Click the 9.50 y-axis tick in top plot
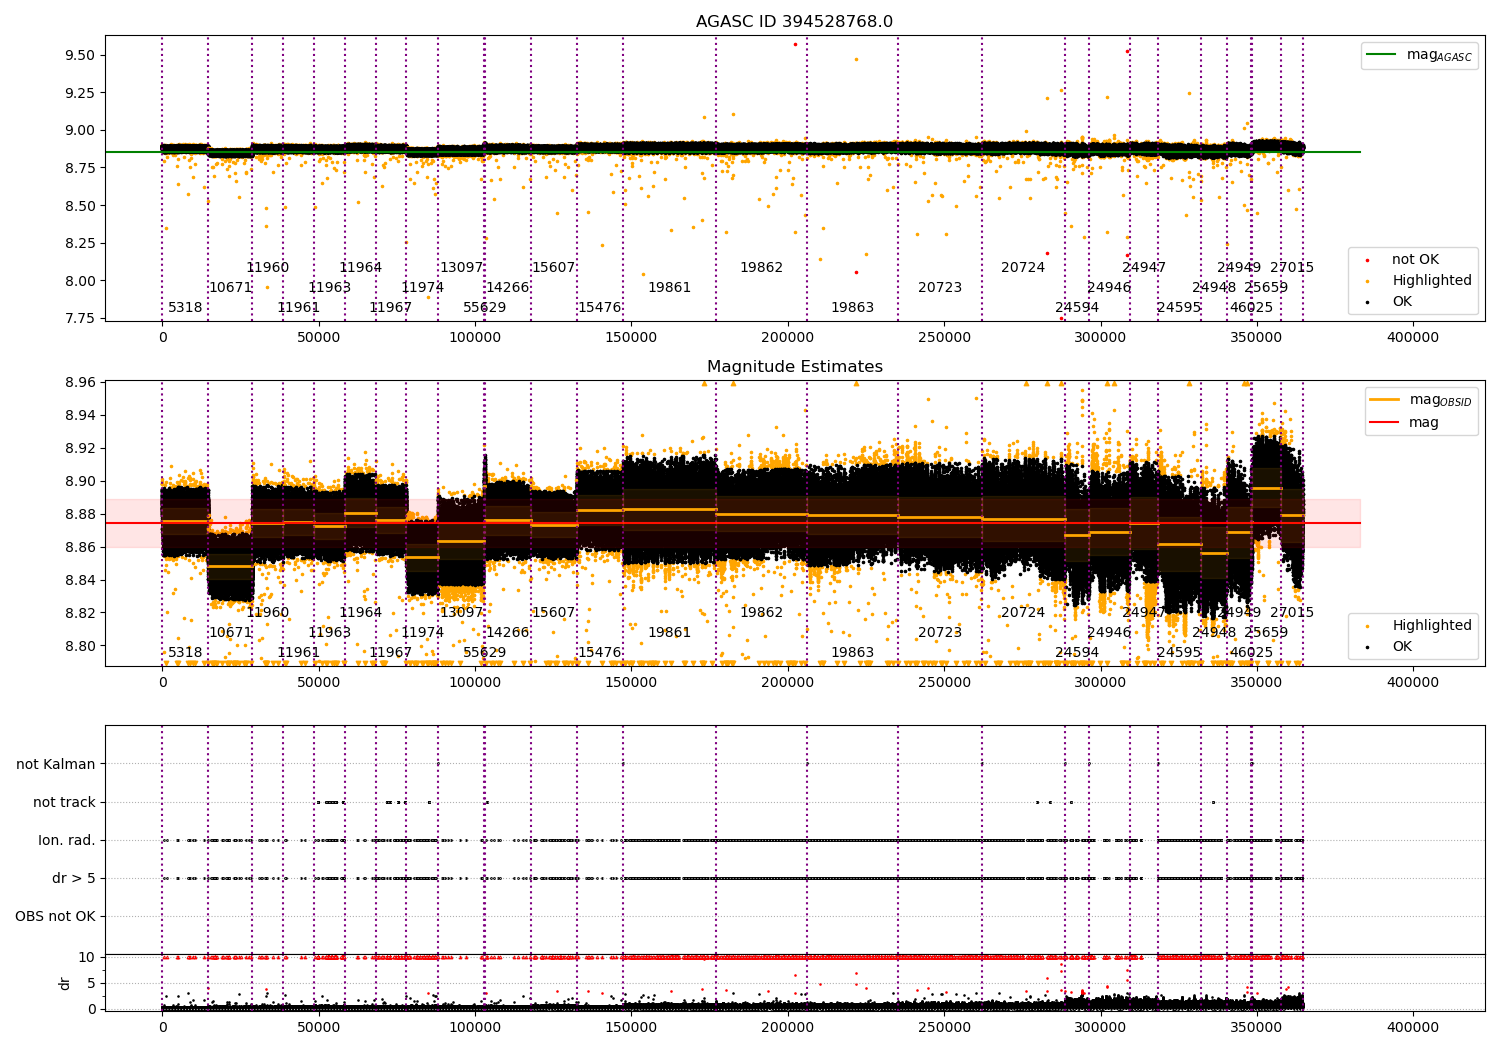1500x1050 pixels. pos(80,56)
